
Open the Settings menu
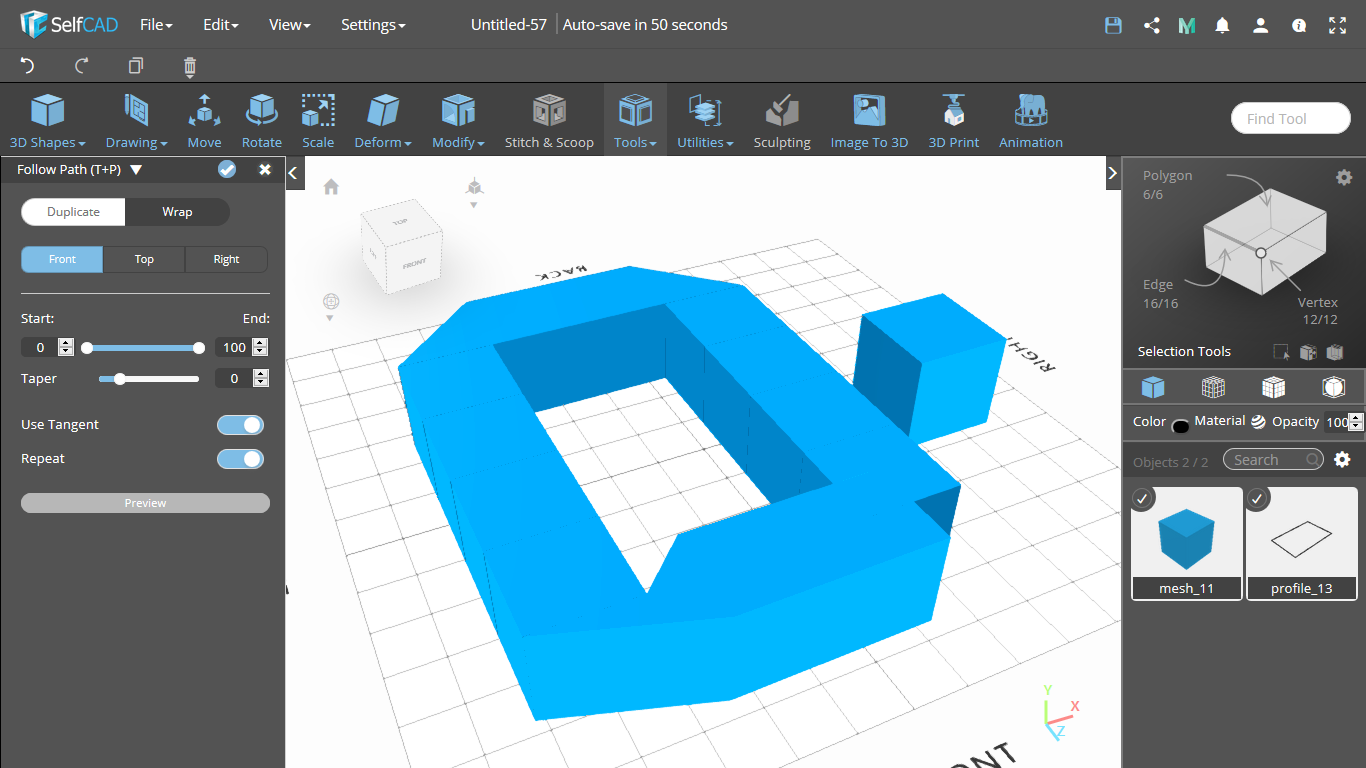373,25
